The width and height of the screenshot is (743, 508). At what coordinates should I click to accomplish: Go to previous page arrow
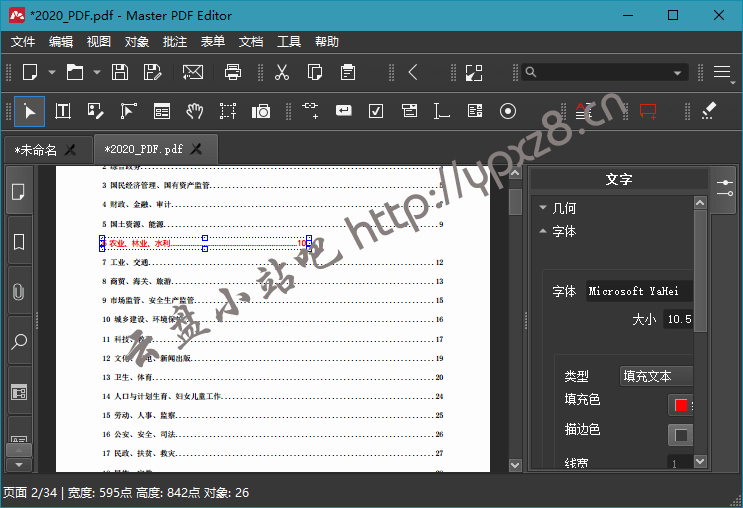click(x=413, y=73)
